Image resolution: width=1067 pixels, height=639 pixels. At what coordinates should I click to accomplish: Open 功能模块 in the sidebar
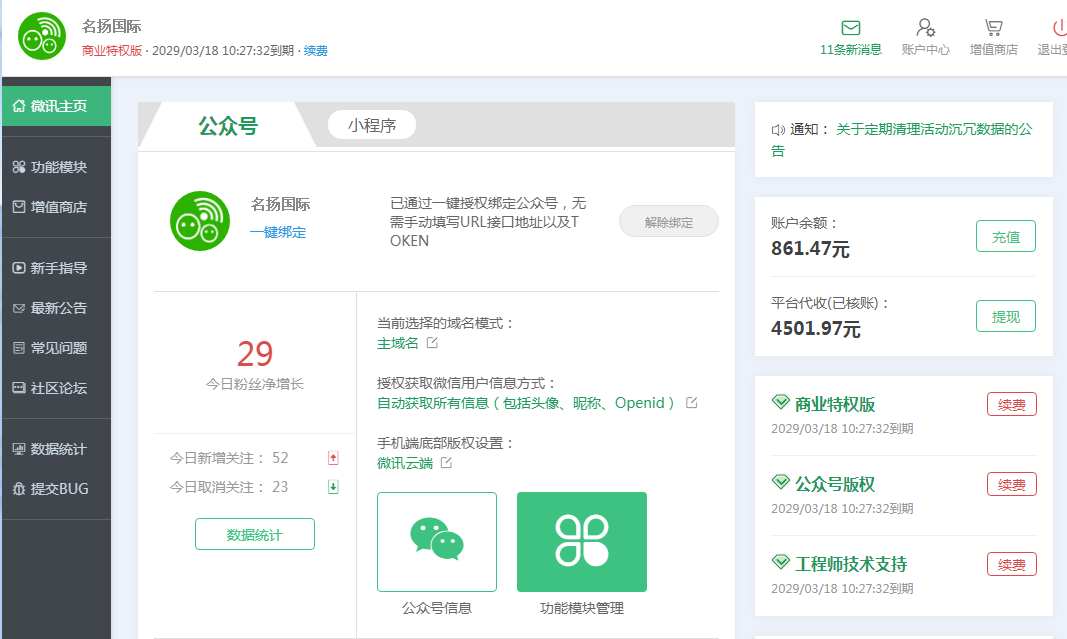(58, 167)
